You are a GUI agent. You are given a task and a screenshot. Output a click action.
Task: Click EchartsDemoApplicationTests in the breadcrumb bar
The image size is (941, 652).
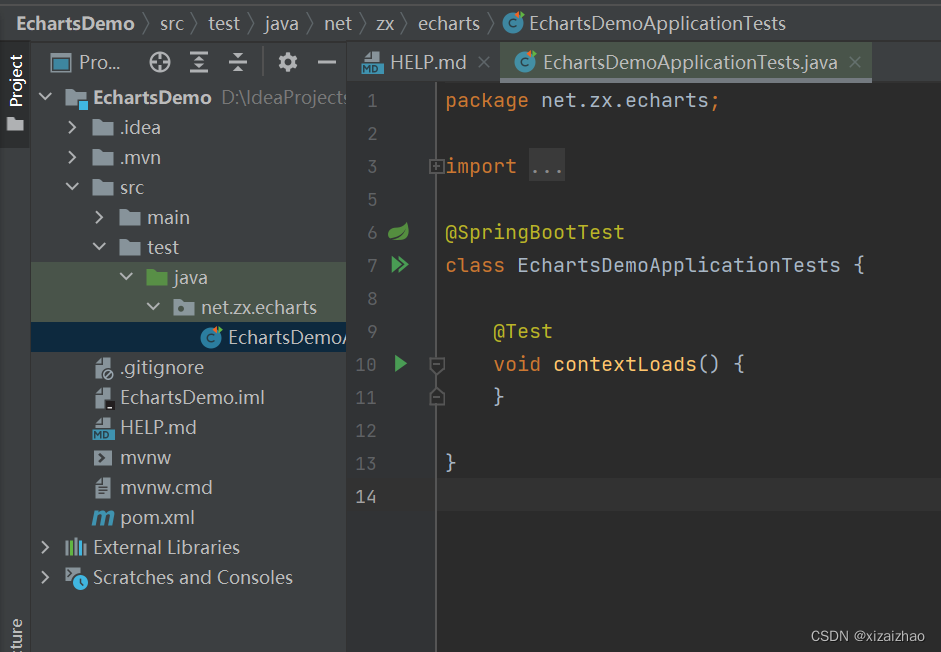click(644, 23)
